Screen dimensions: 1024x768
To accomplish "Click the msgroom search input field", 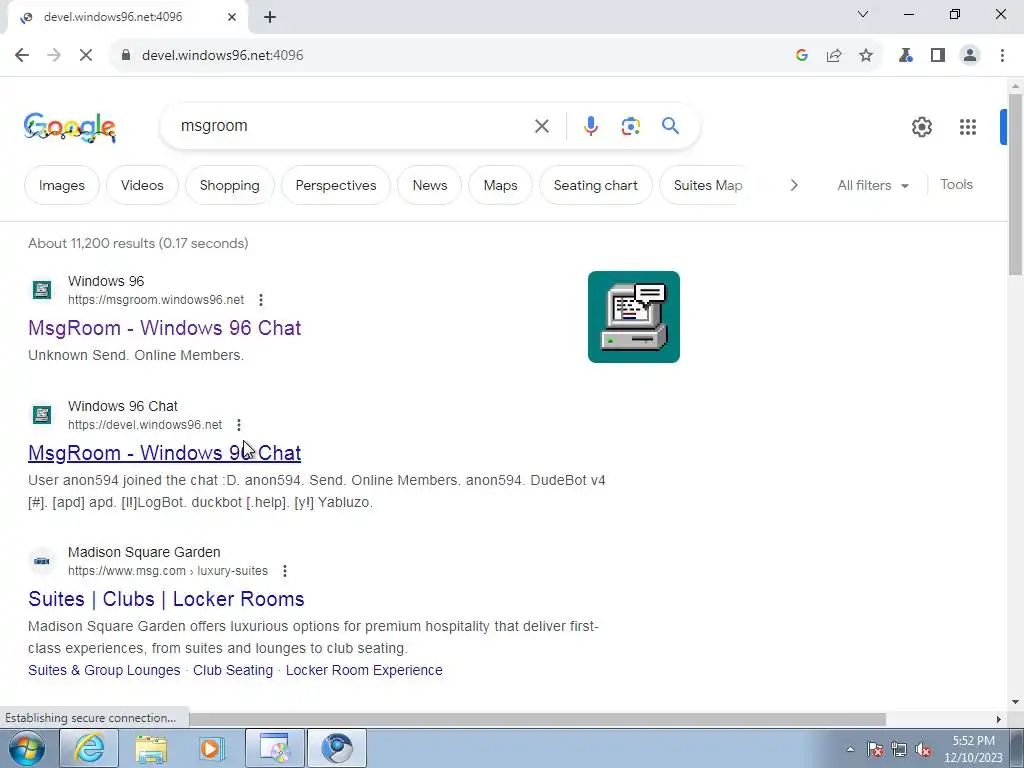I will point(353,126).
